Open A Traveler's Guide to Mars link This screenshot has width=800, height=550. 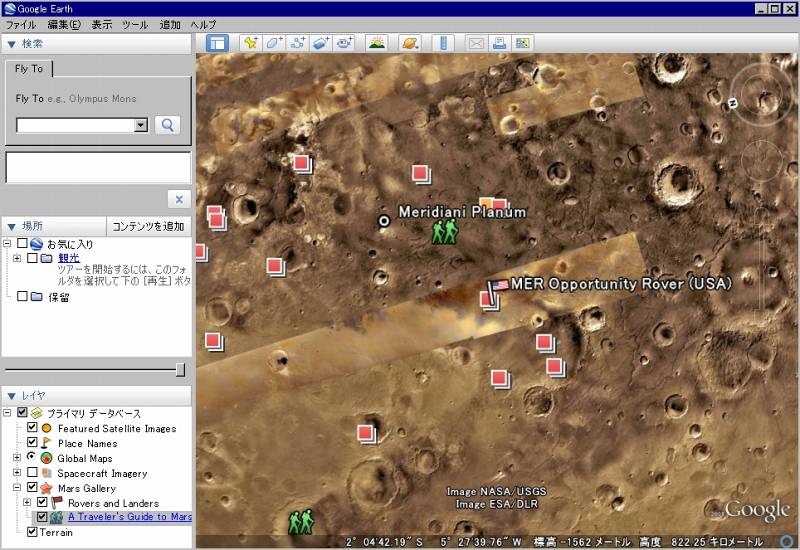[x=130, y=517]
